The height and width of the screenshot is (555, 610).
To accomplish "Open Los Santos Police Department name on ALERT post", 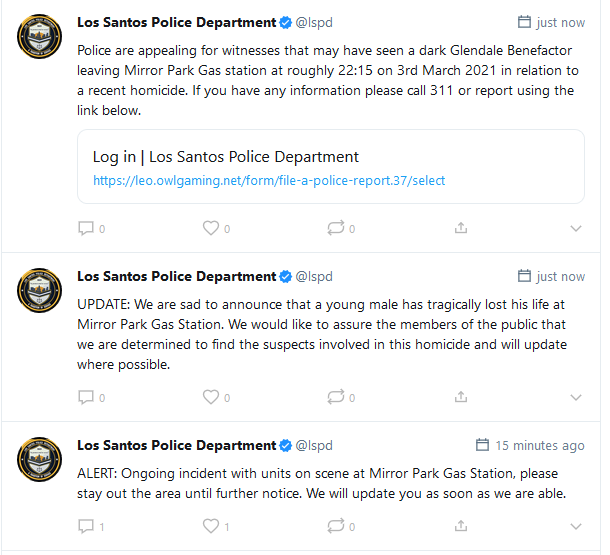I will coord(176,445).
